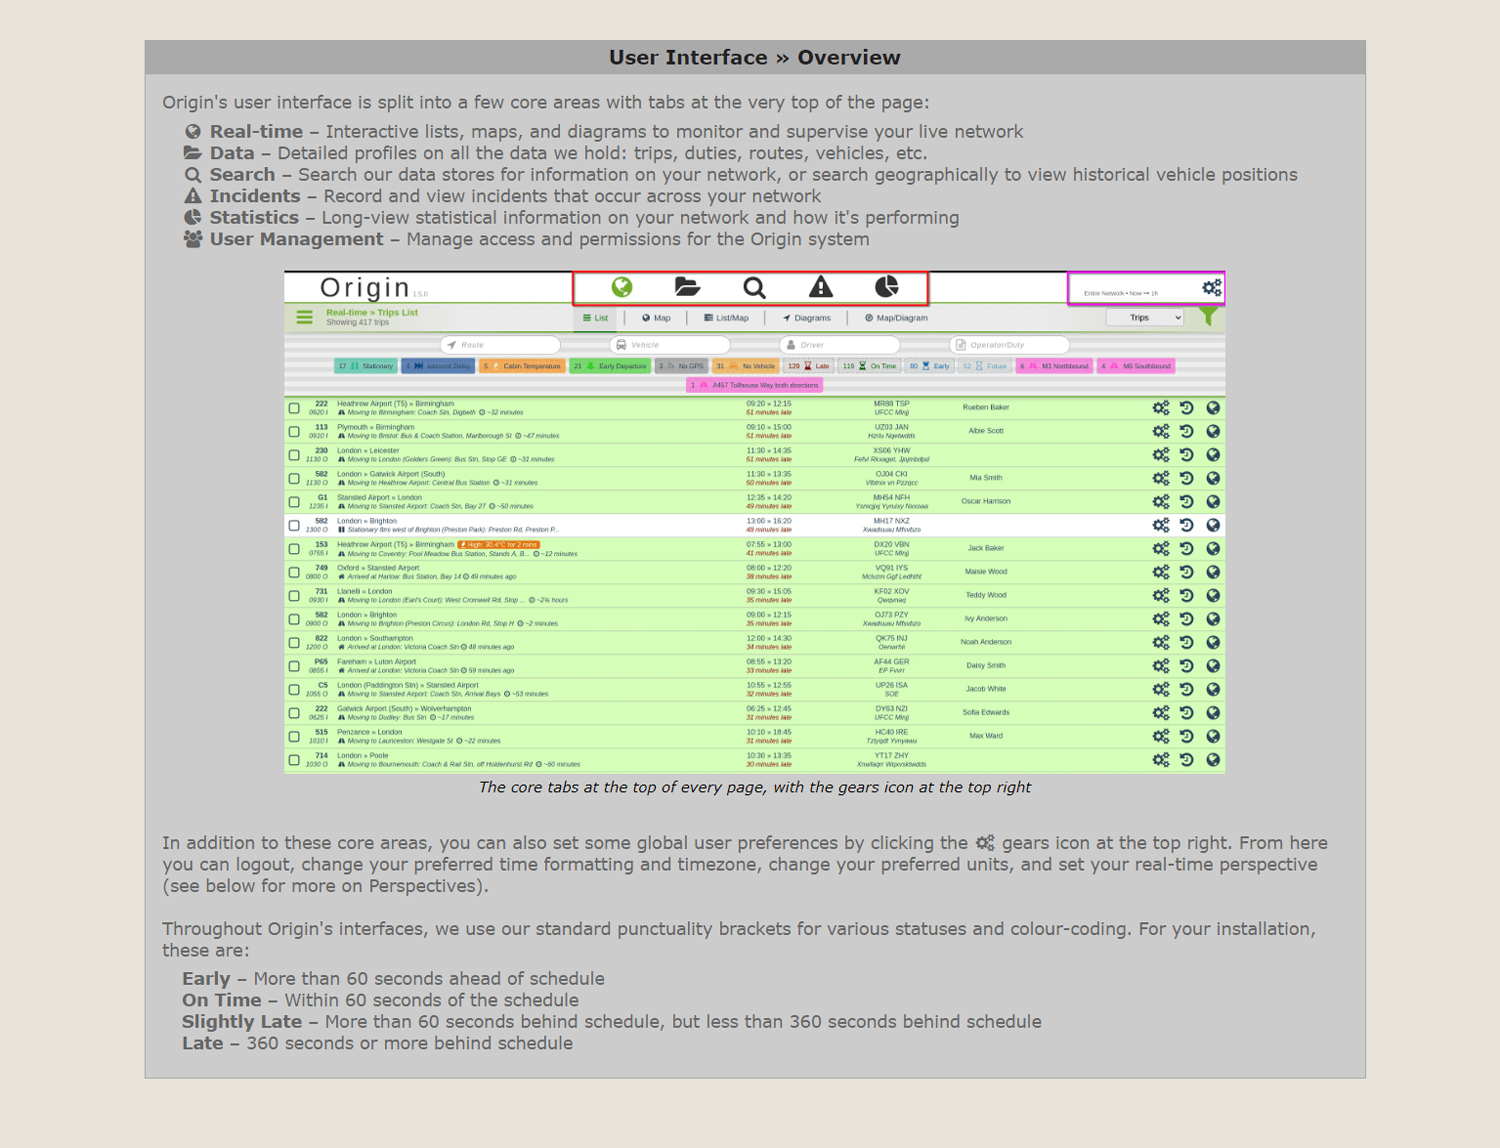Click the gears preferences icon in the Origin header

(1212, 288)
